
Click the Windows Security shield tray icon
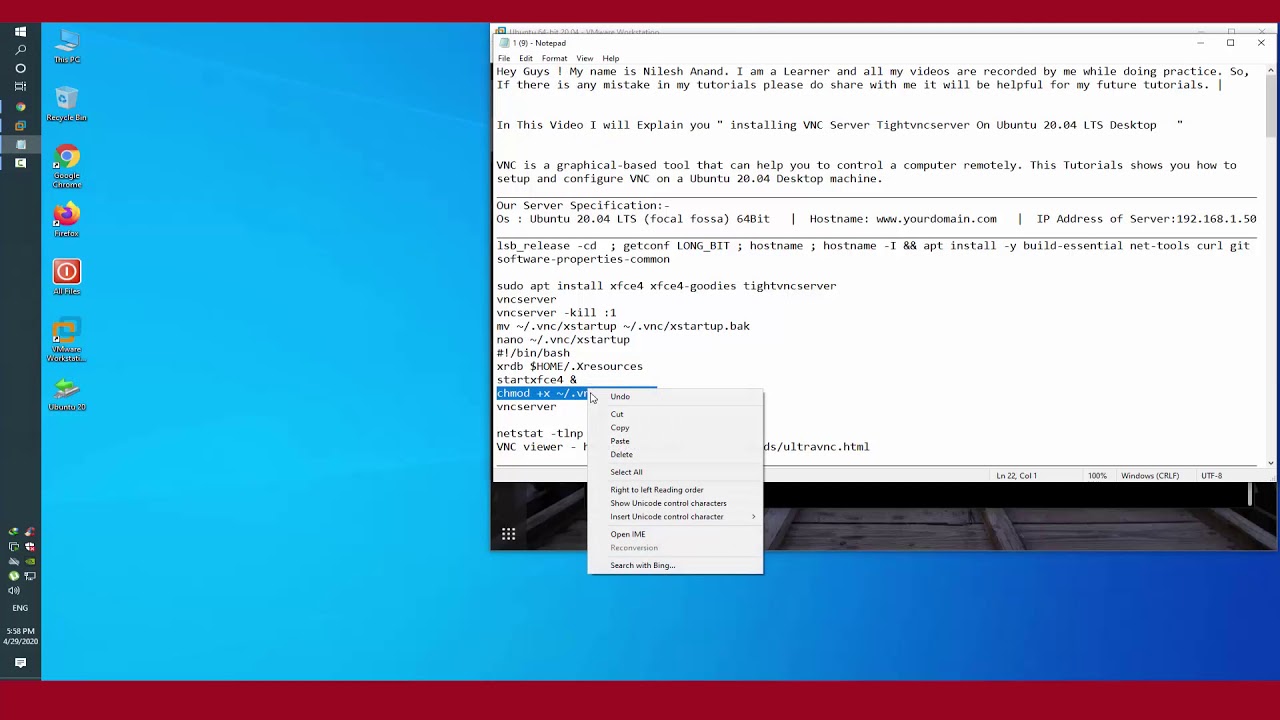click(30, 547)
